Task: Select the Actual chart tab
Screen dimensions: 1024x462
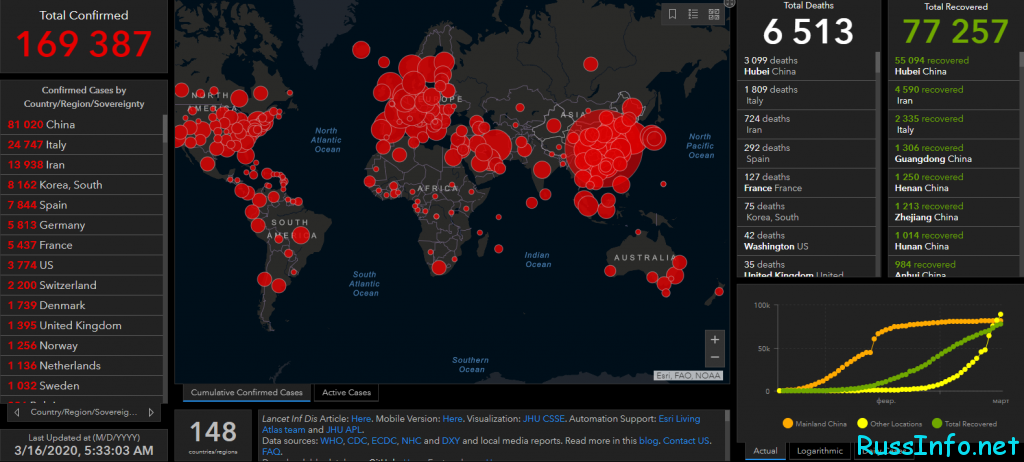Action: point(765,451)
